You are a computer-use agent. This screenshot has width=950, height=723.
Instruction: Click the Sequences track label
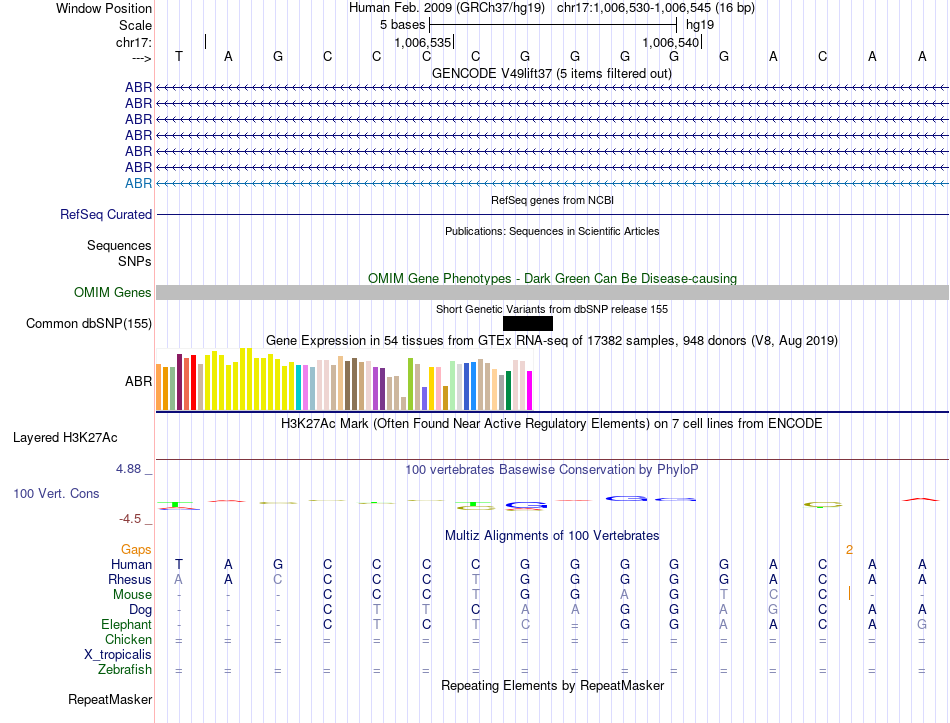(x=119, y=245)
